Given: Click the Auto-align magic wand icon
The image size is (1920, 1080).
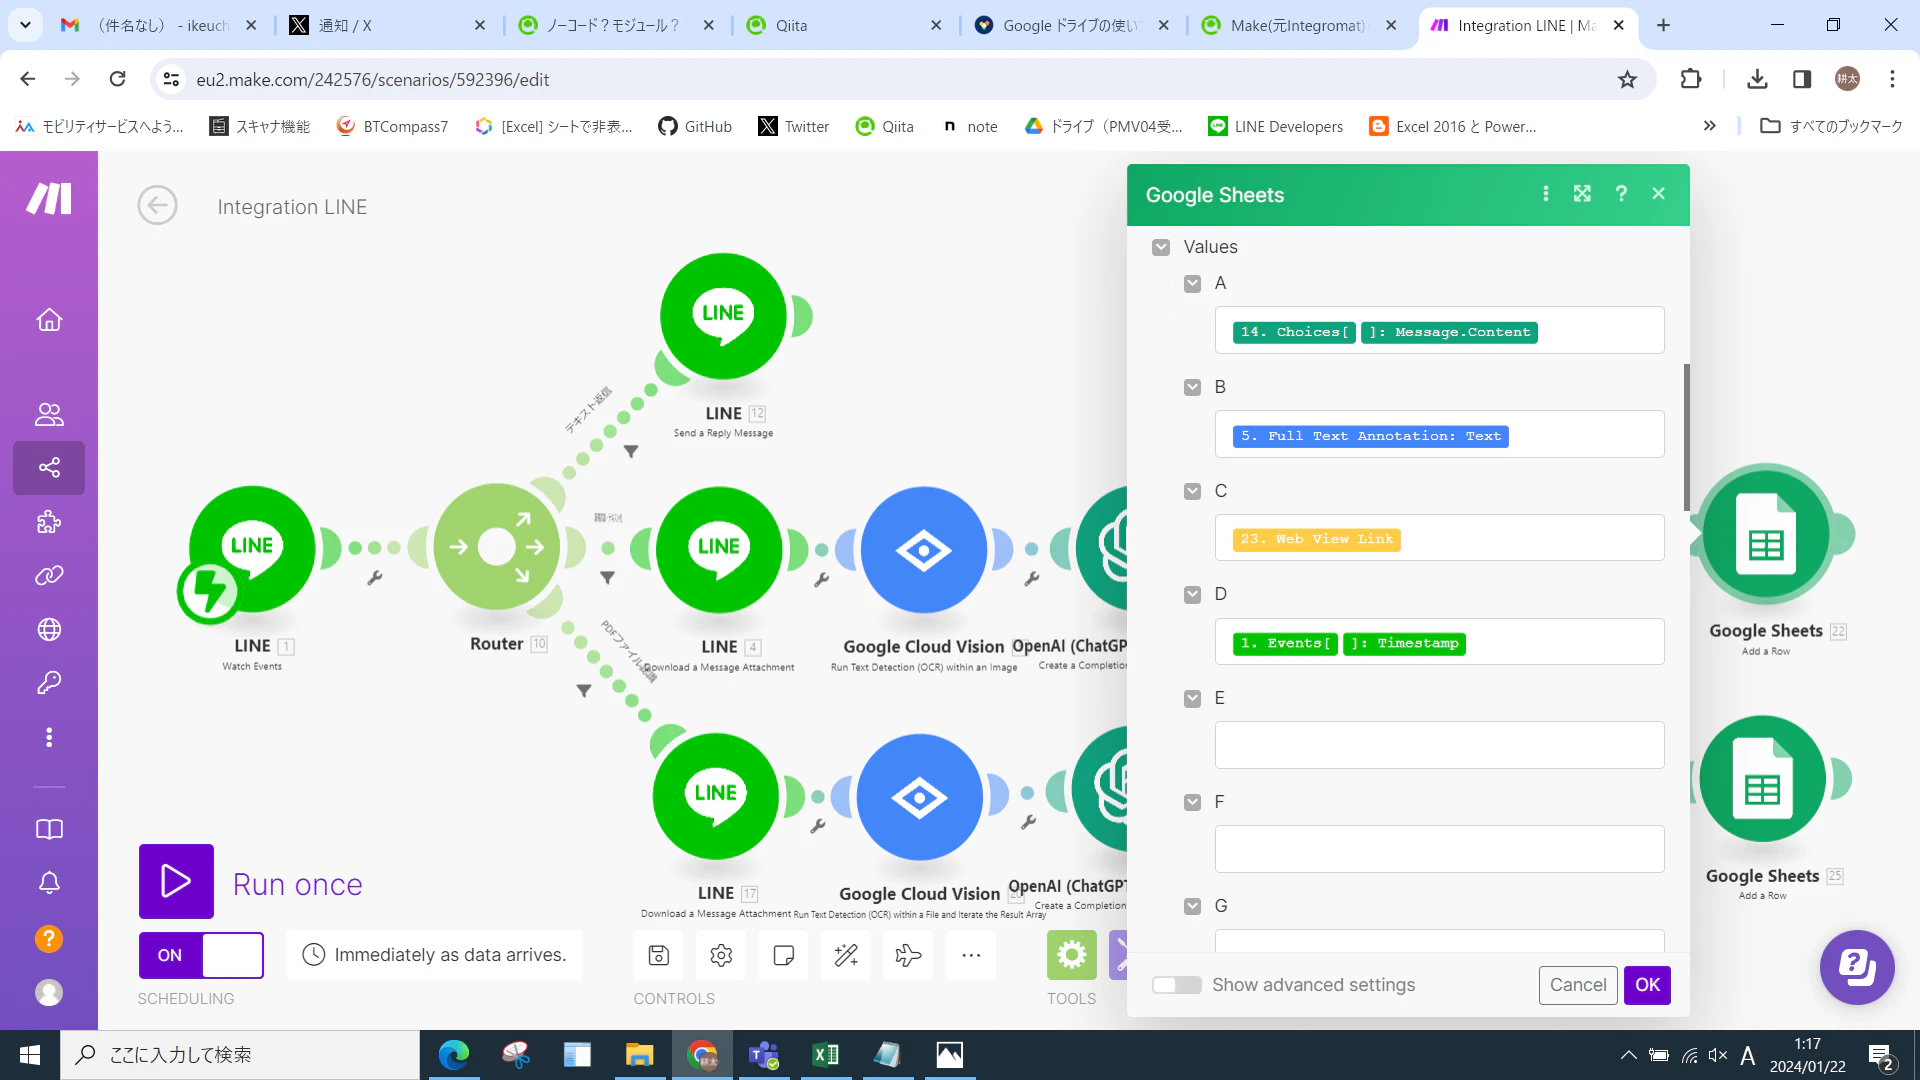Looking at the screenshot, I should tap(846, 955).
